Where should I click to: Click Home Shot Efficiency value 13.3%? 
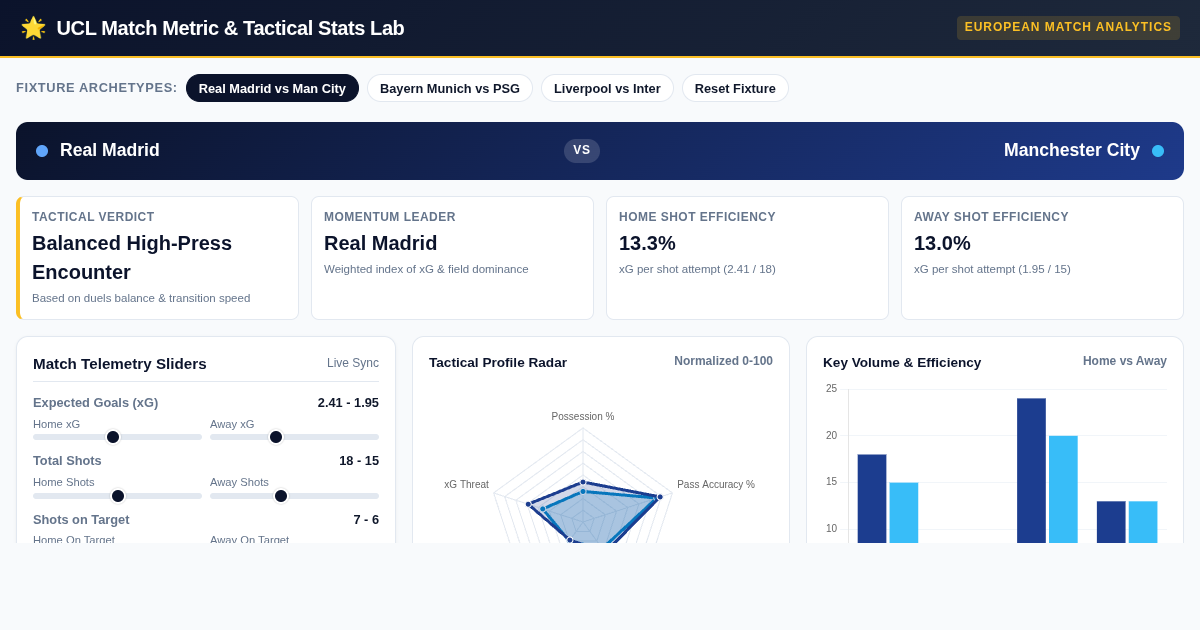647,243
